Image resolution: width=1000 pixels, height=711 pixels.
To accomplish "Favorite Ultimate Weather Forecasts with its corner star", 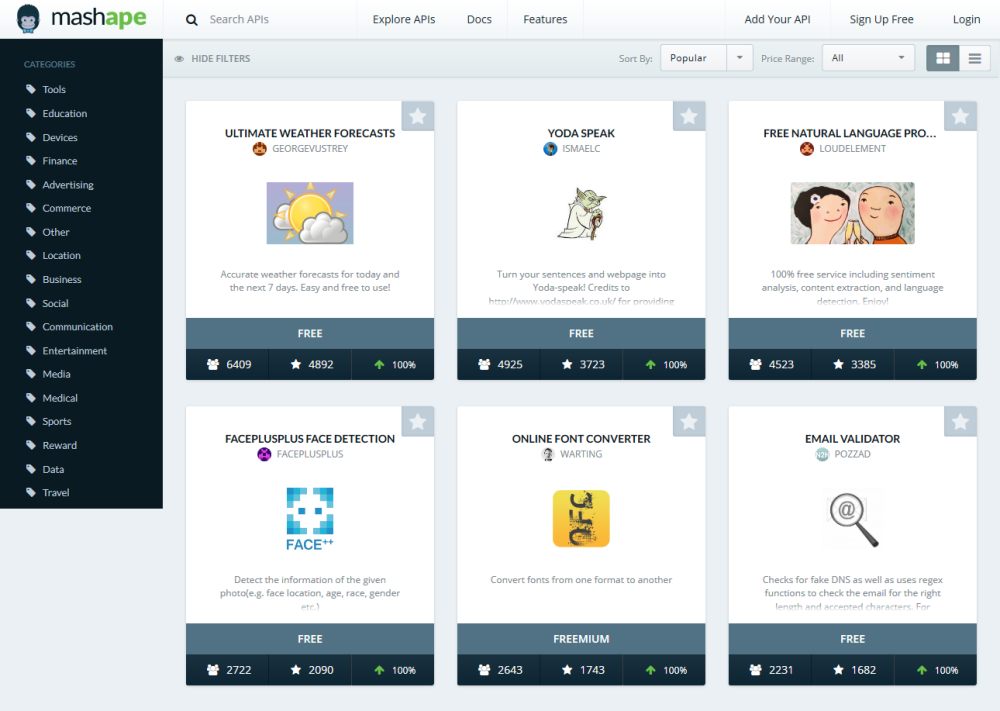I will [x=418, y=116].
